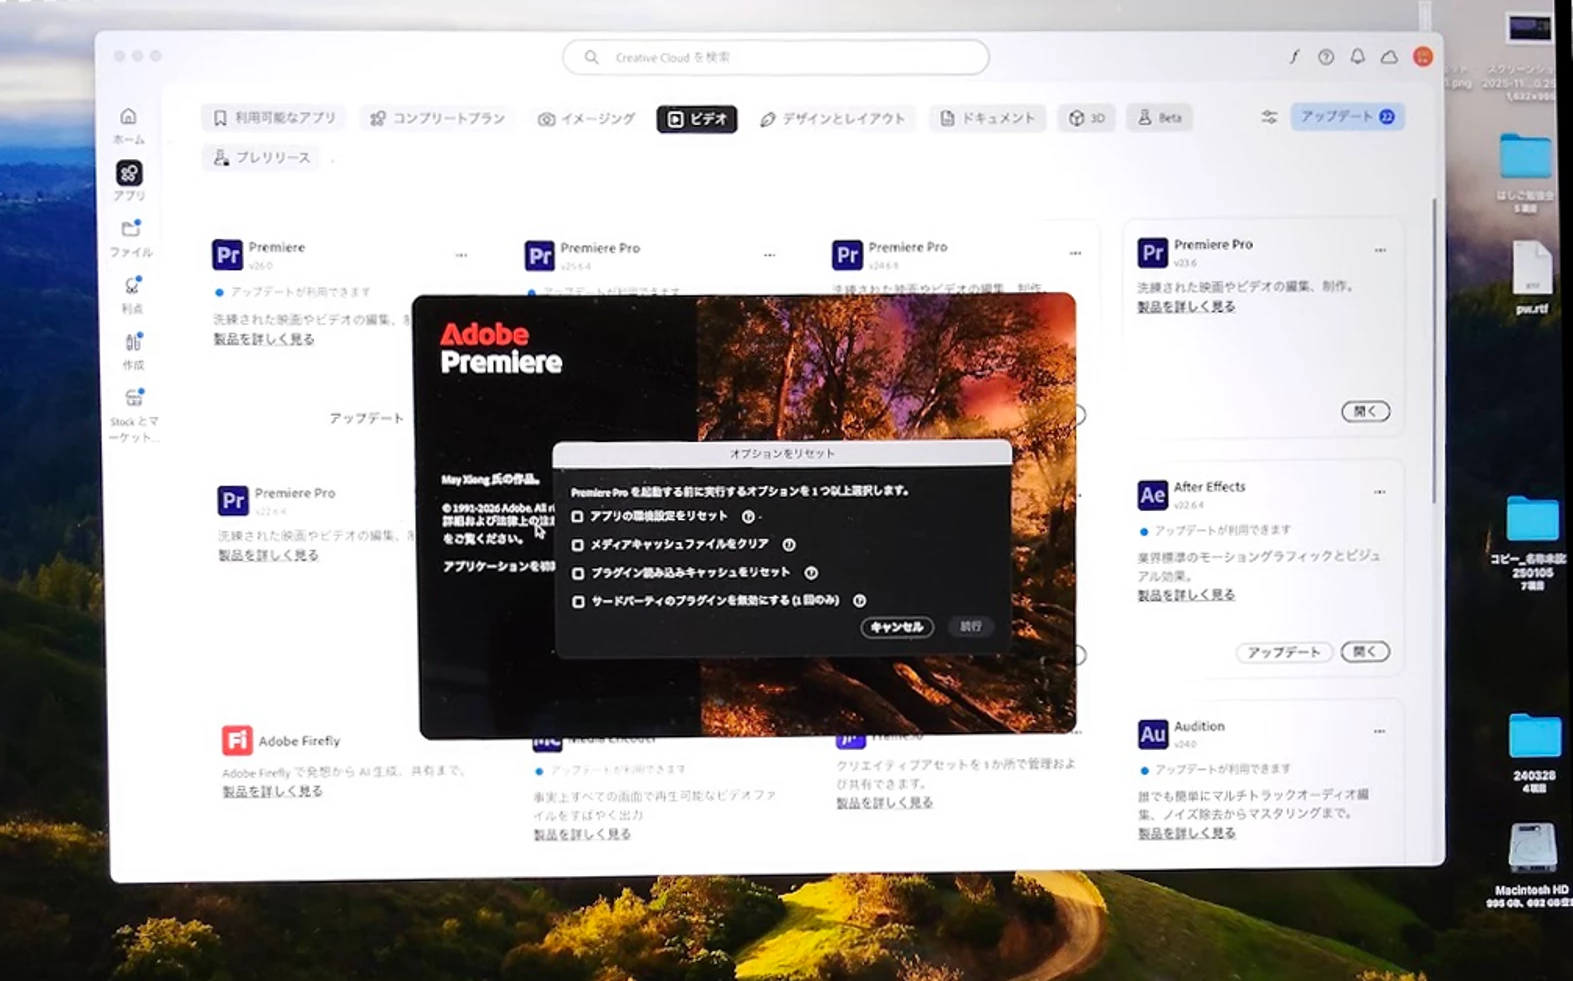Switch to the 利用可能なアプリ tab

[x=274, y=118]
